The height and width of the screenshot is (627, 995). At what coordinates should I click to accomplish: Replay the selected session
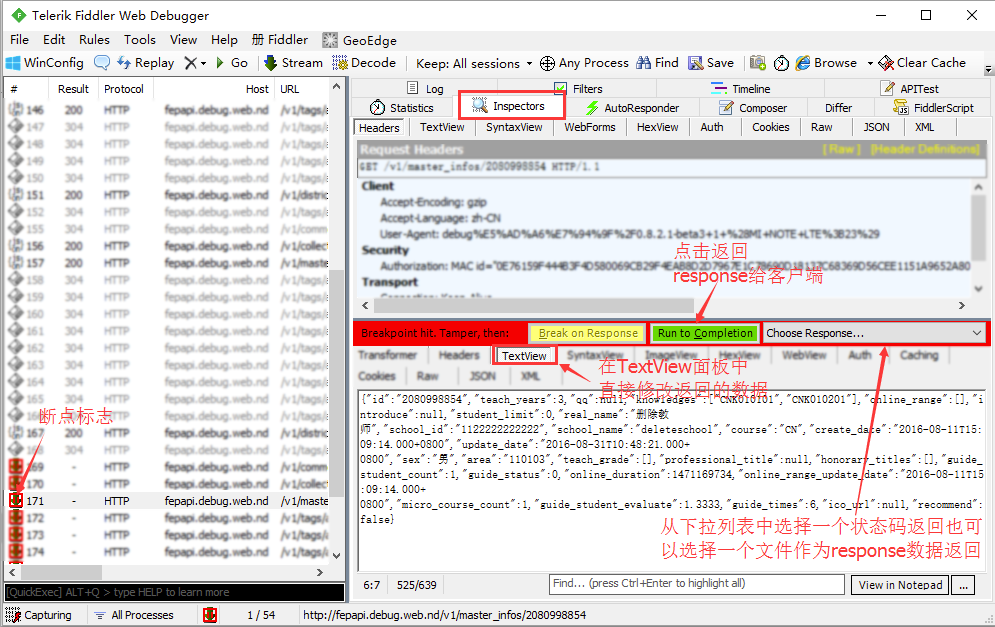click(146, 63)
